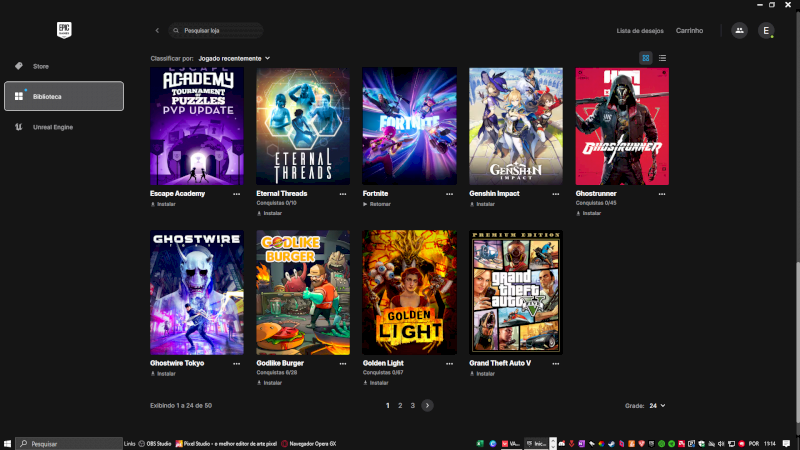Go to next page arrow
800x450 pixels.
click(x=427, y=405)
